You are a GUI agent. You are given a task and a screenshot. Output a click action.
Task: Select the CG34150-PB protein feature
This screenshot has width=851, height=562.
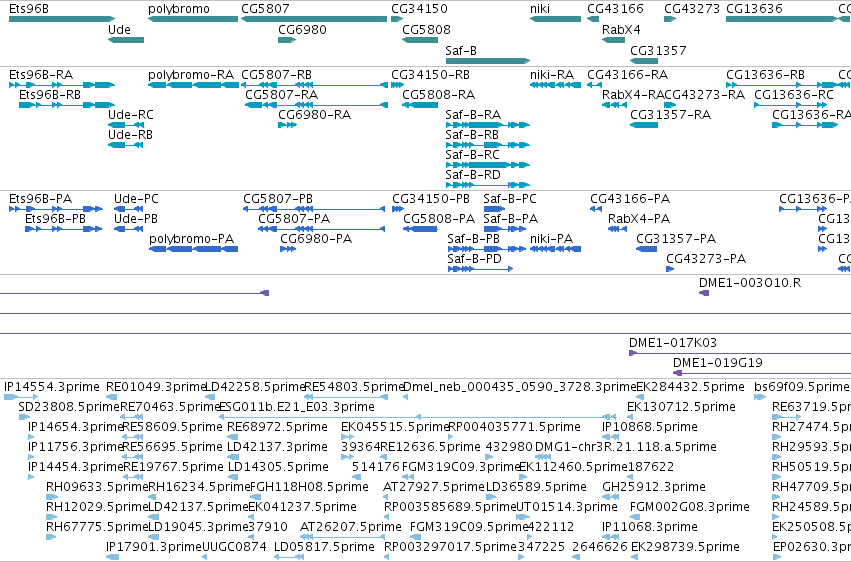pyautogui.click(x=398, y=209)
